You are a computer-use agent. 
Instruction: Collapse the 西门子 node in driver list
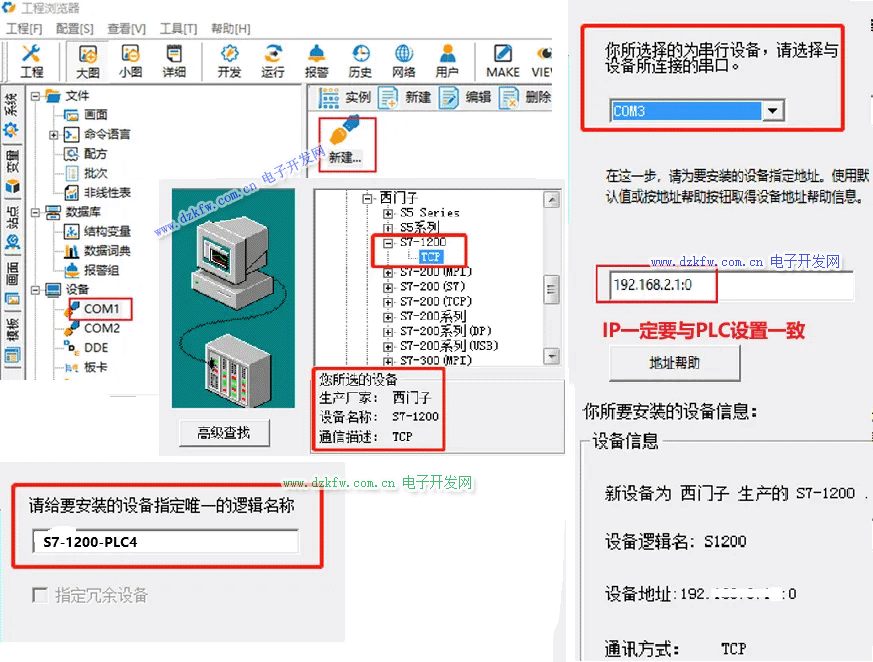[367, 198]
